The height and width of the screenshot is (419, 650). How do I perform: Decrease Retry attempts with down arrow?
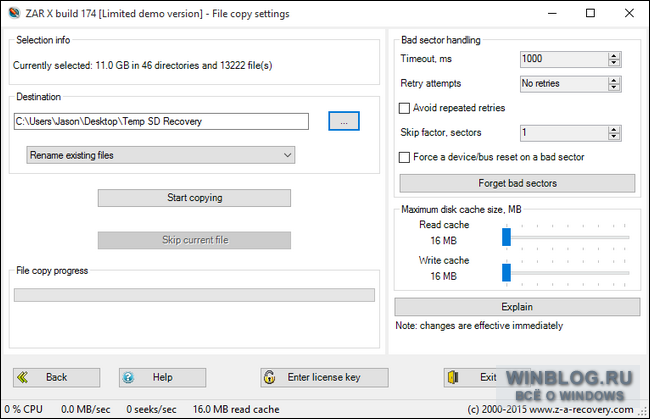click(x=614, y=87)
